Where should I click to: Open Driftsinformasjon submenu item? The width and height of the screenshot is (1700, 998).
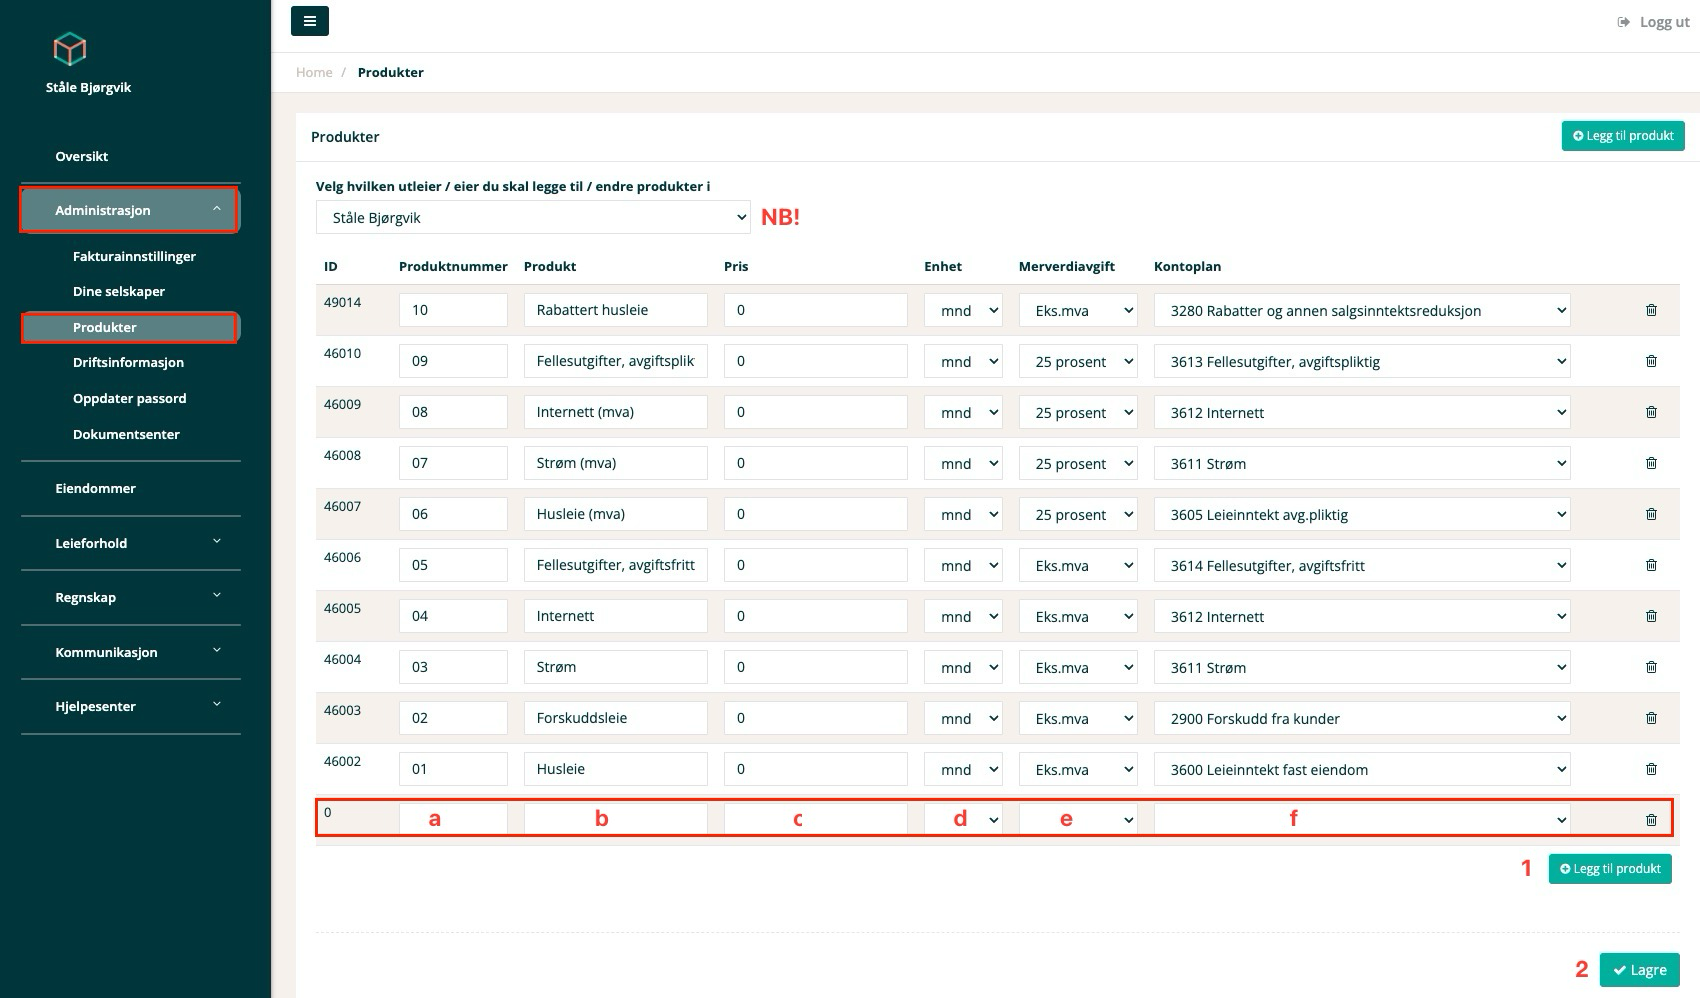coord(128,362)
